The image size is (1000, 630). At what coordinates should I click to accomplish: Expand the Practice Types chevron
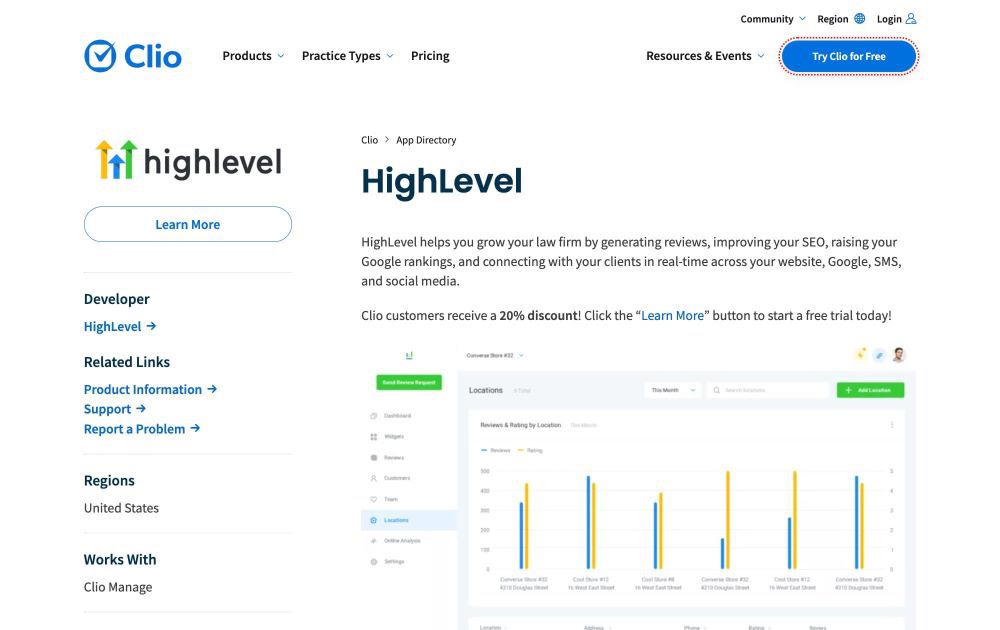tap(390, 56)
